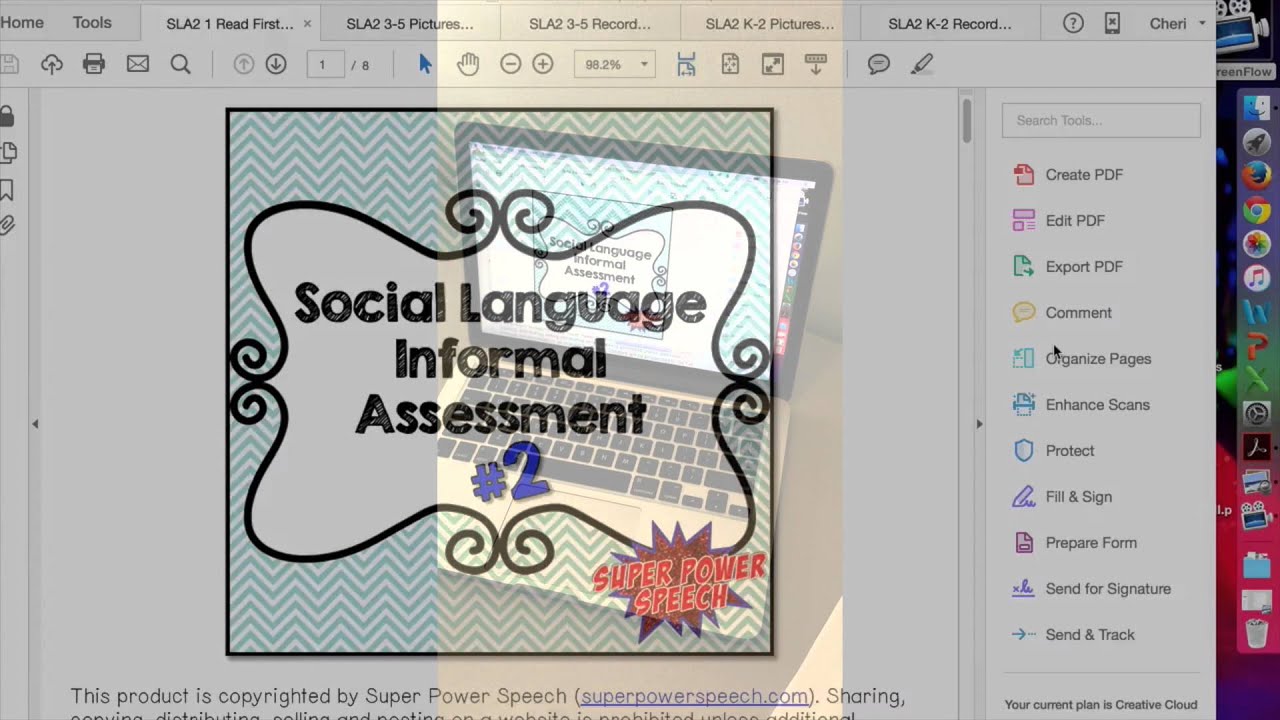Zoom out with the minus icon
Screen dimensions: 1280x720
(510, 64)
